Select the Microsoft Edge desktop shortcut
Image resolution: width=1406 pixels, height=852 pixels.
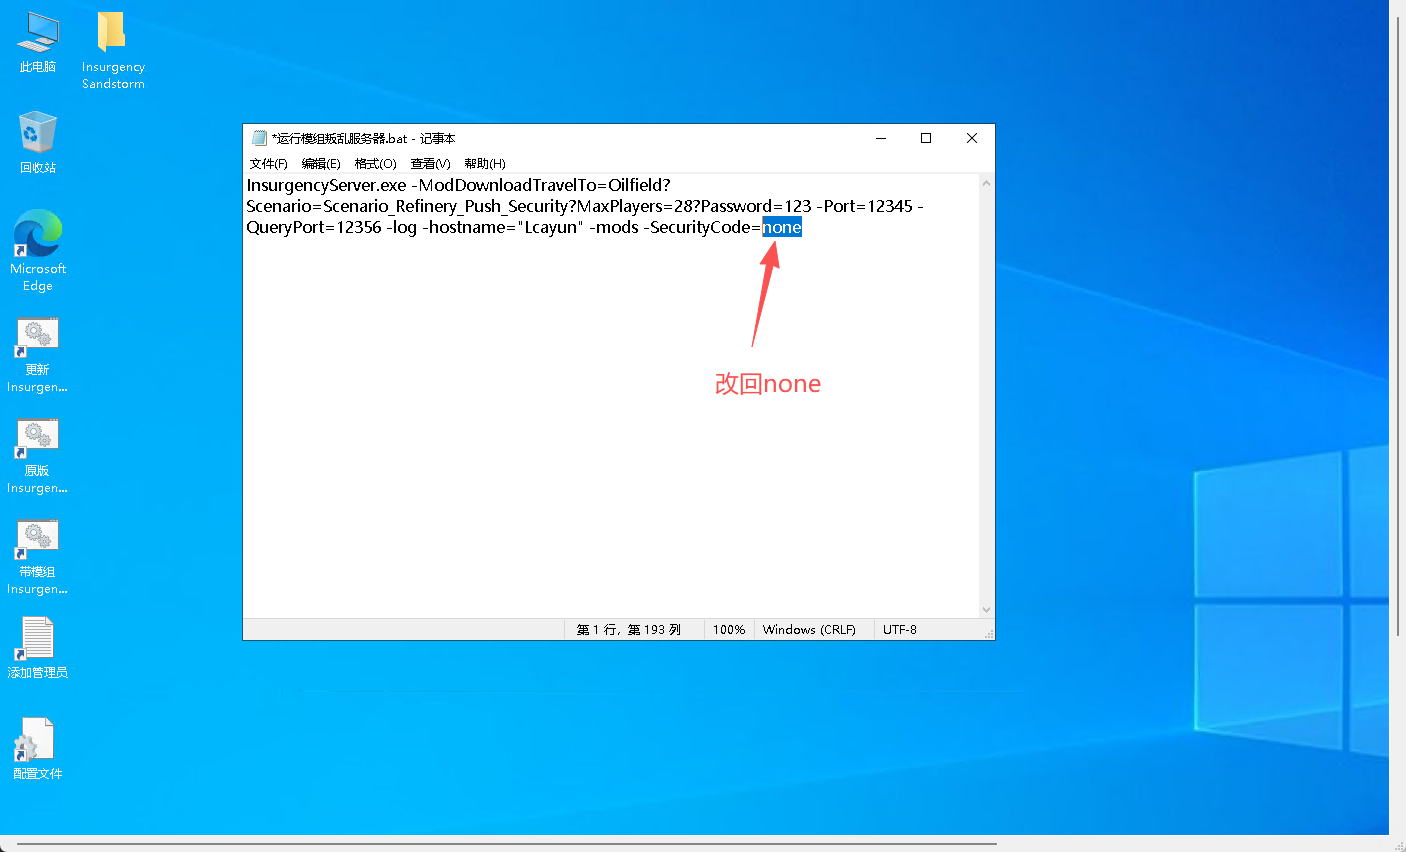tap(38, 251)
